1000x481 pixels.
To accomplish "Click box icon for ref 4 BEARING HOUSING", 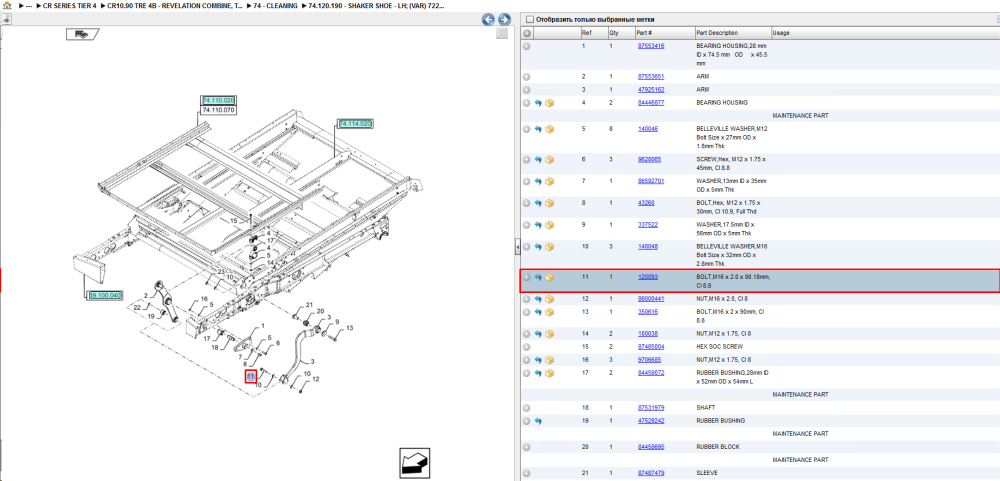I will [x=549, y=103].
